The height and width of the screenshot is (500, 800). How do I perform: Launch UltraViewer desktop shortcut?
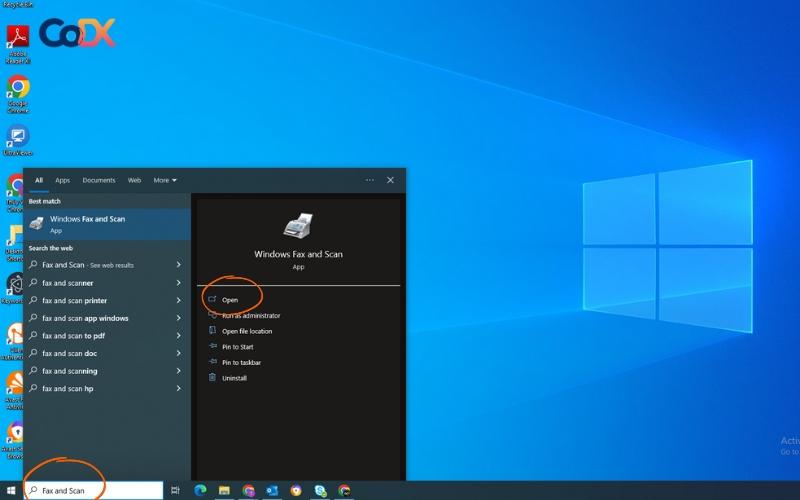click(x=18, y=140)
